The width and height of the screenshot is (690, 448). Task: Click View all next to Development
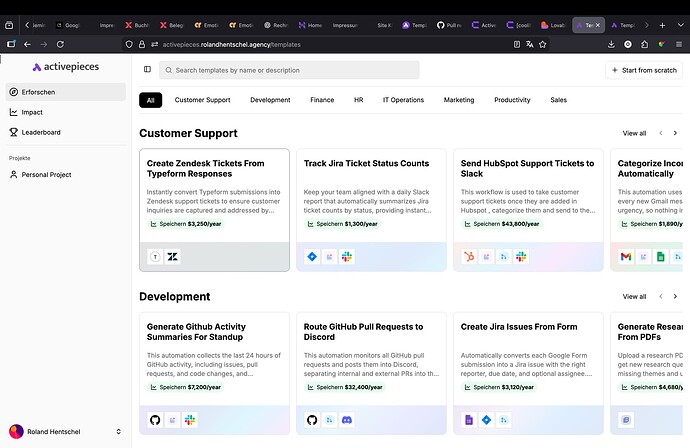coord(634,296)
